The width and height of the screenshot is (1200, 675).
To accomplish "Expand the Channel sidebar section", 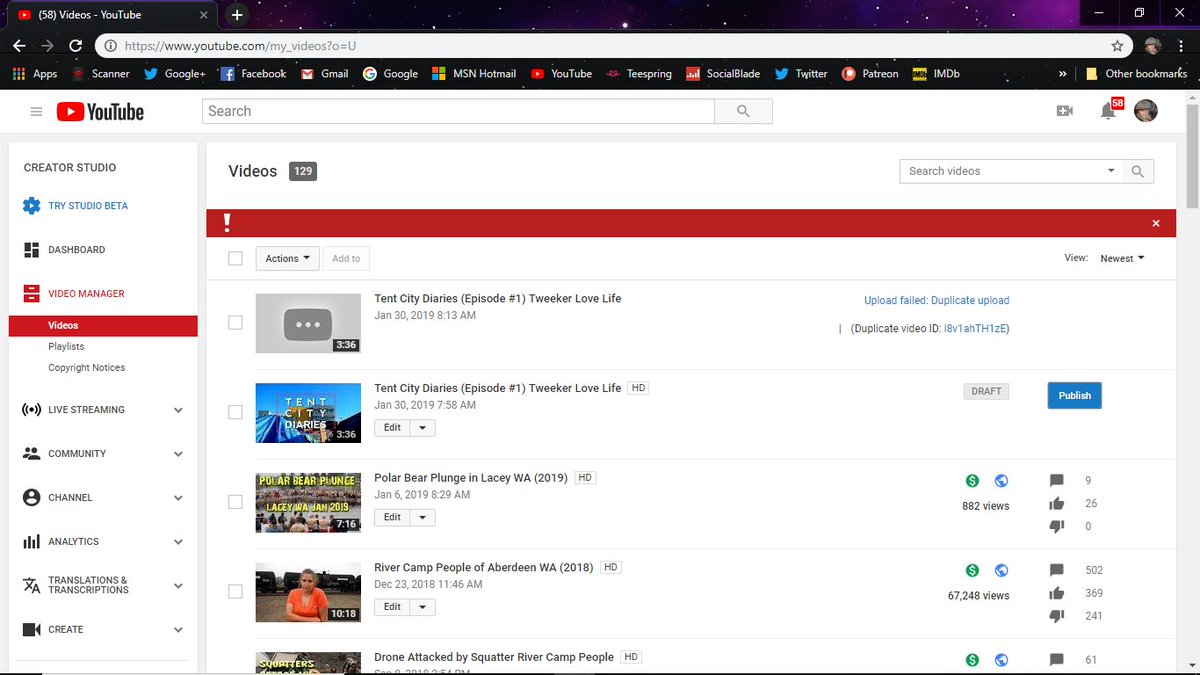I will click(178, 498).
